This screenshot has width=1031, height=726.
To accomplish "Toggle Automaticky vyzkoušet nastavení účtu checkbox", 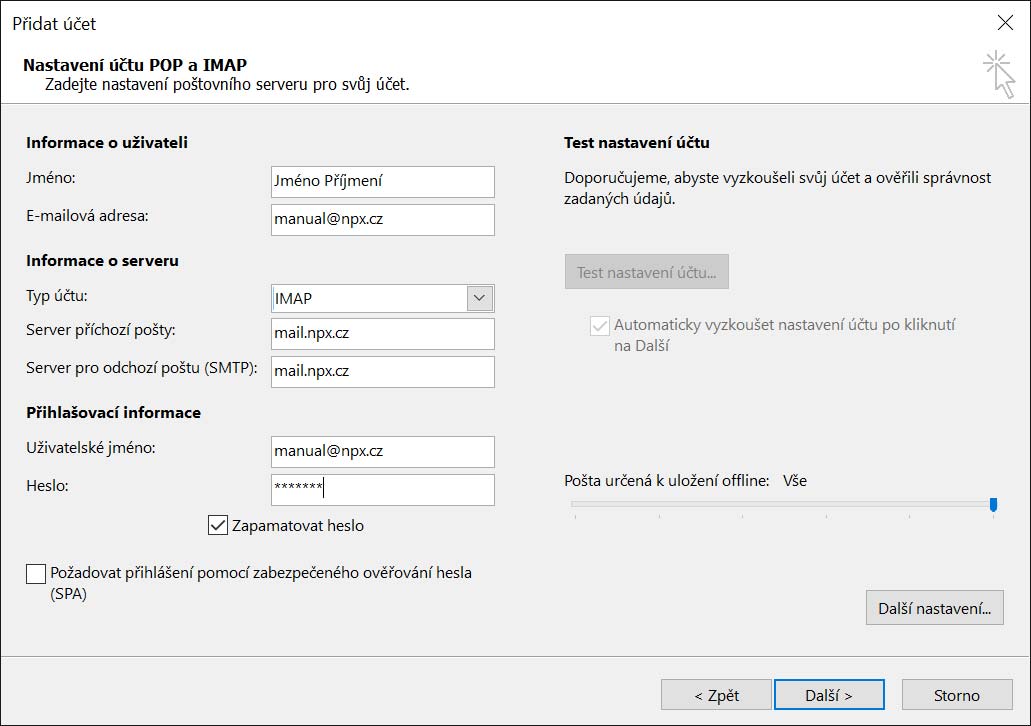I will (600, 326).
